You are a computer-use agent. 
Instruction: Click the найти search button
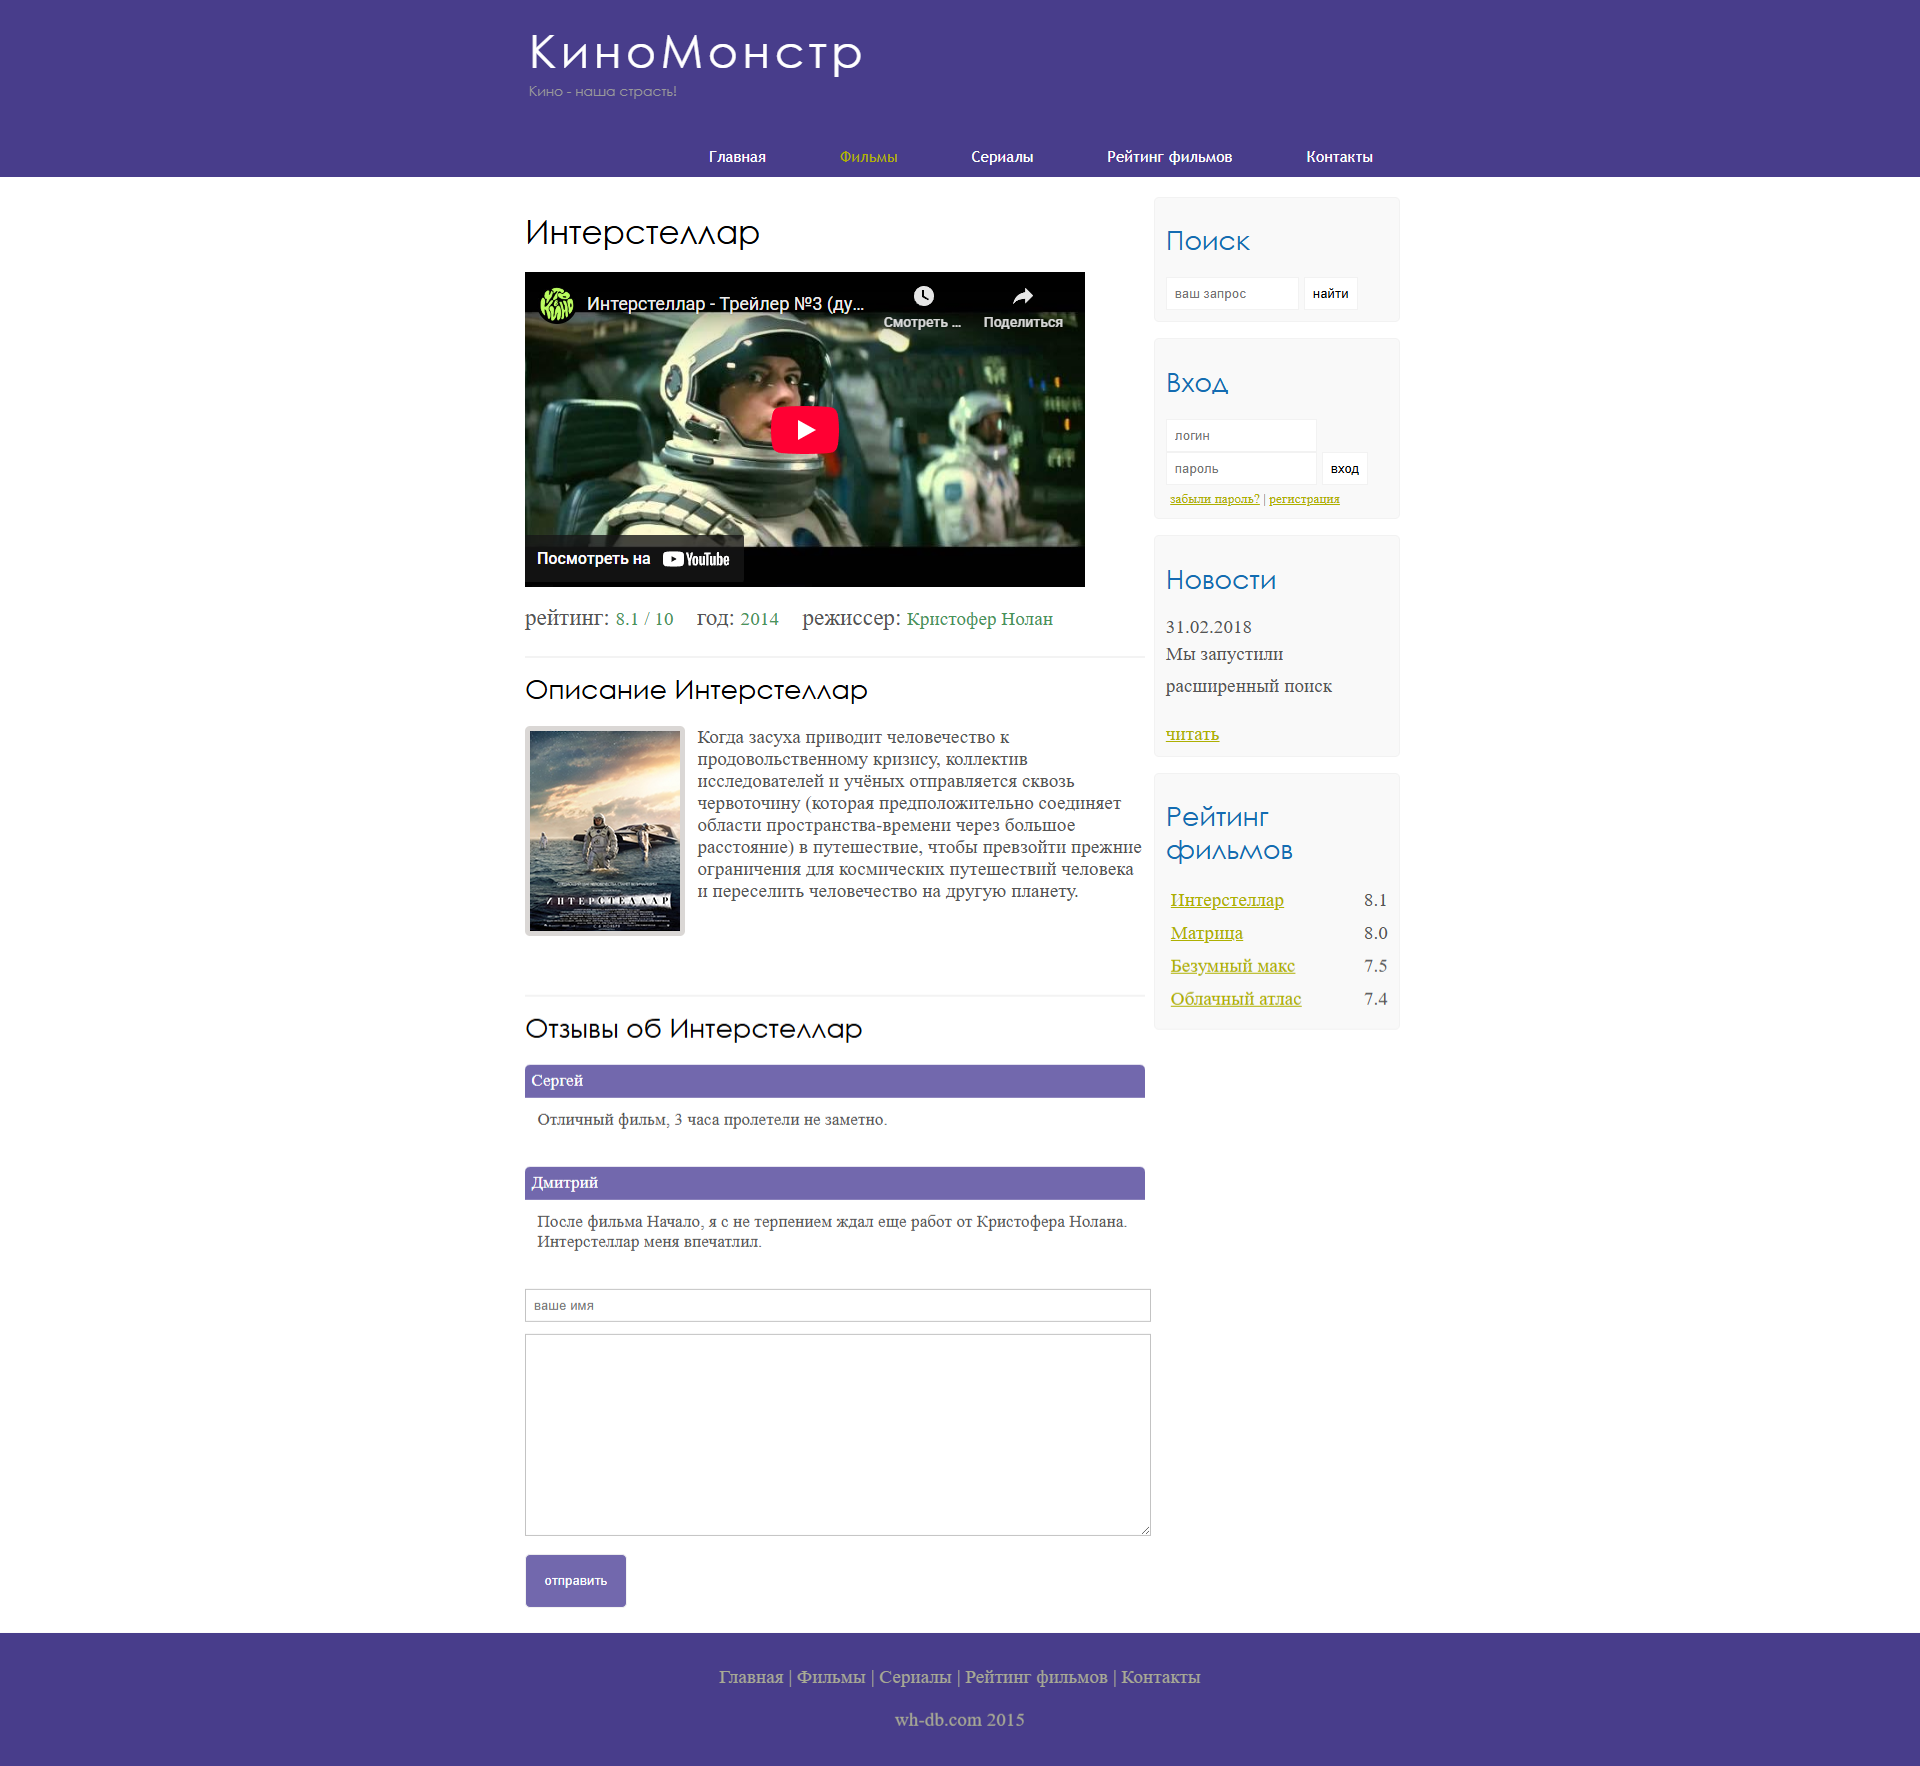point(1330,294)
